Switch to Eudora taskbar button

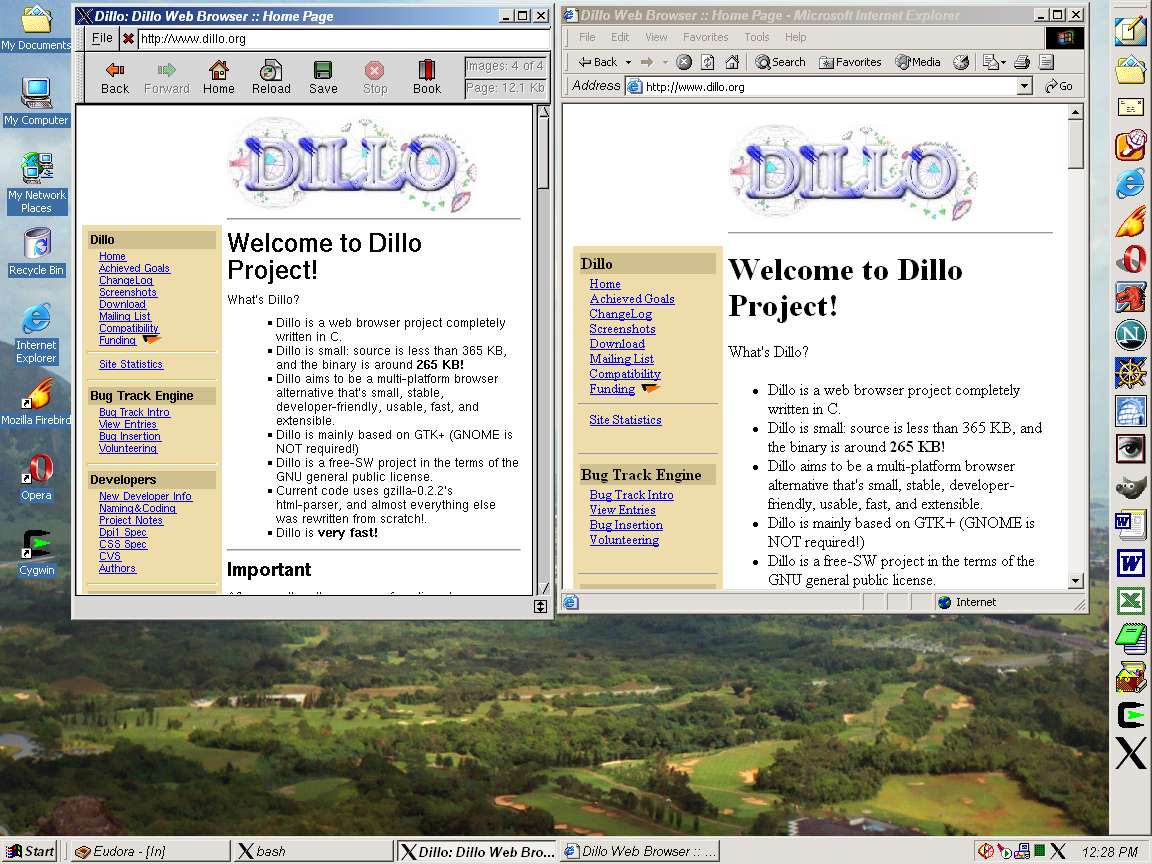tap(150, 851)
